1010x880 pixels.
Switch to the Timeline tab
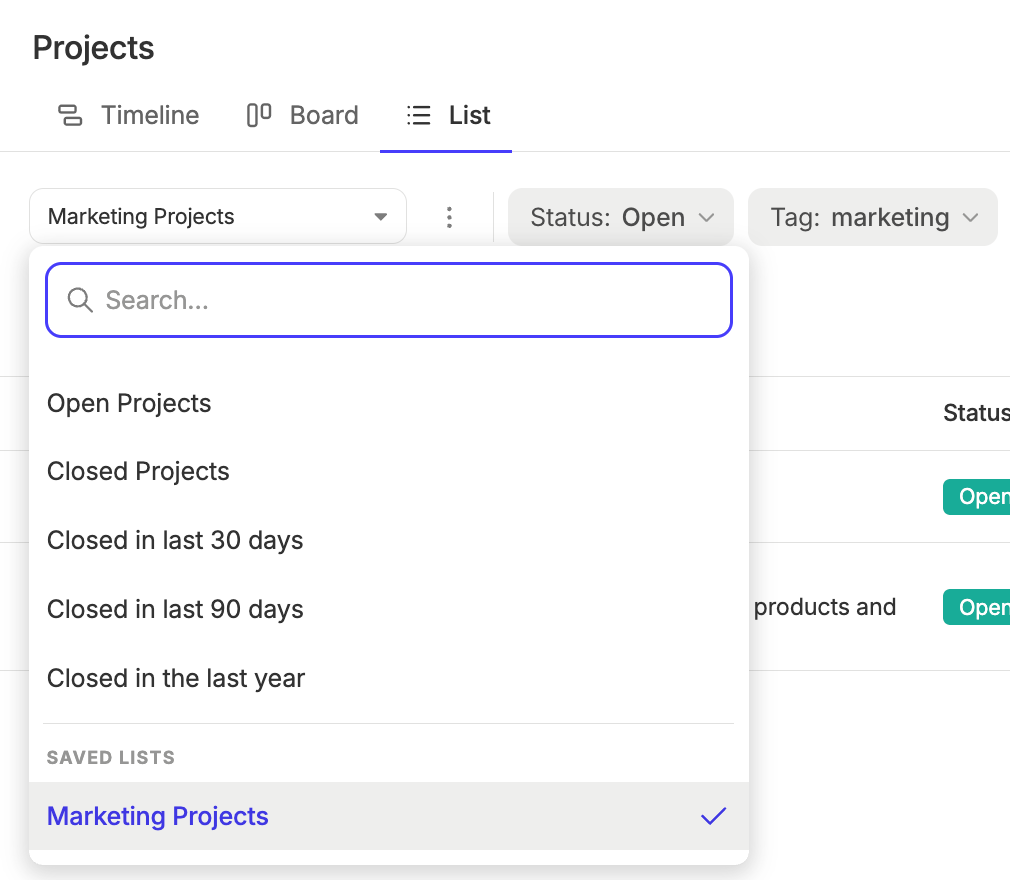point(128,115)
